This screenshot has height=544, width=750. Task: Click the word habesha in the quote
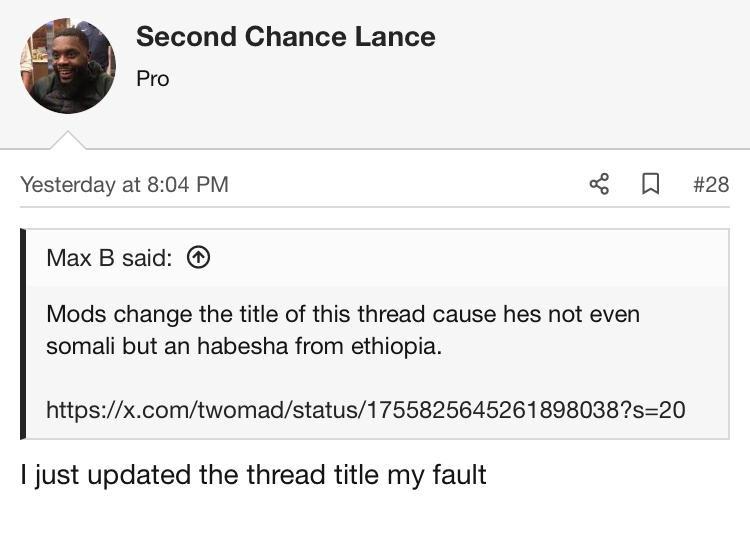coord(243,346)
